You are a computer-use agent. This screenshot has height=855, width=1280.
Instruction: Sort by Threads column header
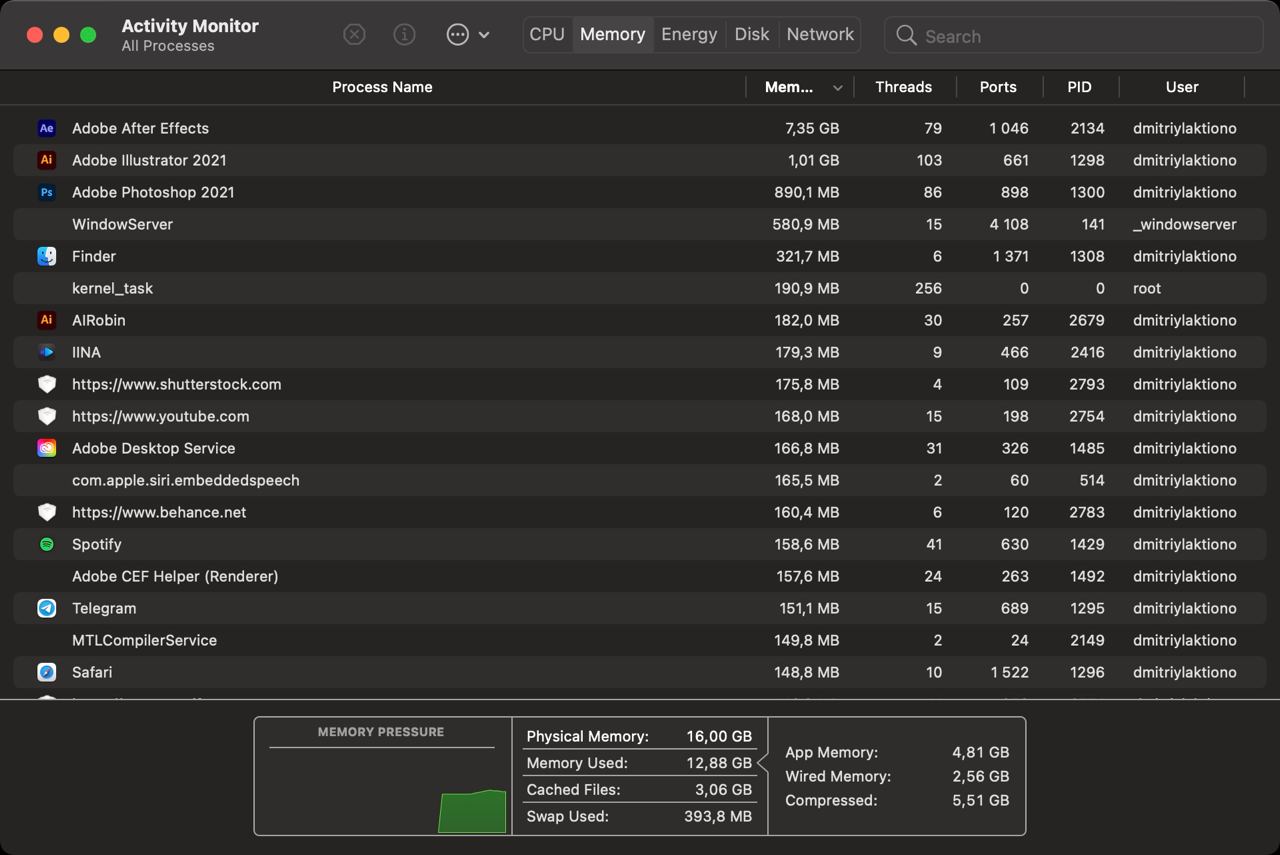click(903, 87)
